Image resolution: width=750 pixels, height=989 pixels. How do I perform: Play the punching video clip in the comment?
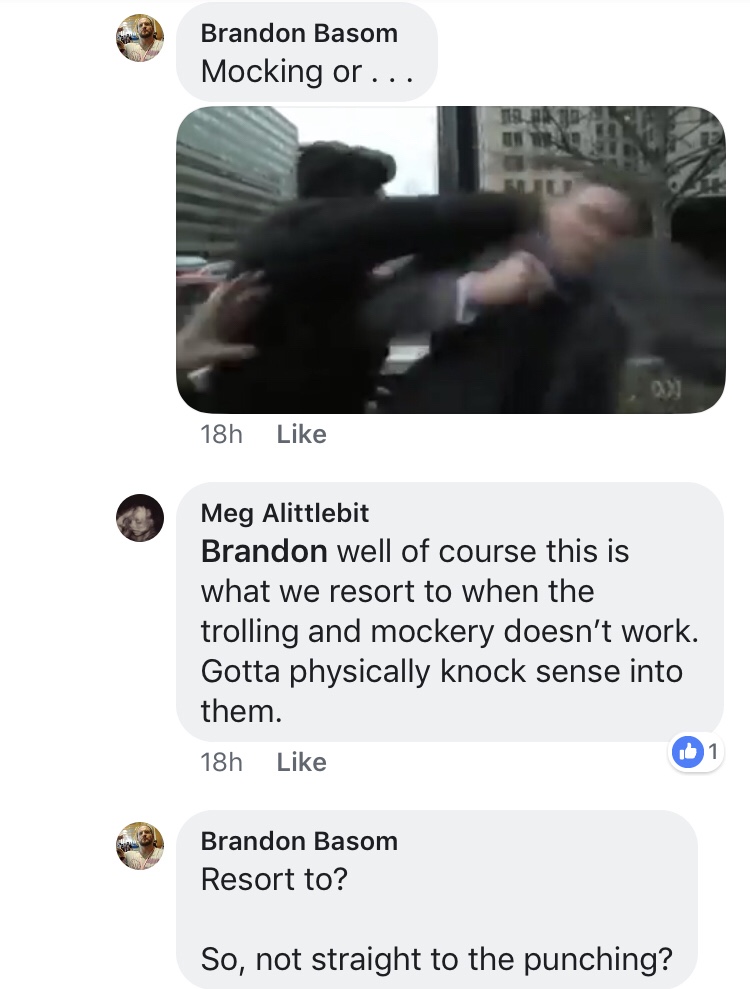[x=450, y=260]
